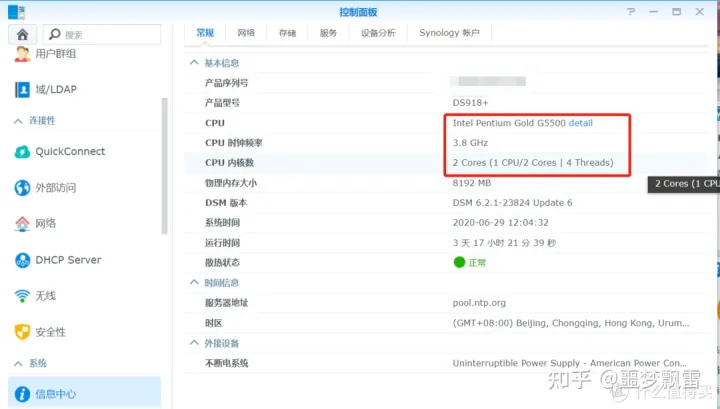Switch to the 设备分析 tab
This screenshot has width=720, height=409.
378,33
